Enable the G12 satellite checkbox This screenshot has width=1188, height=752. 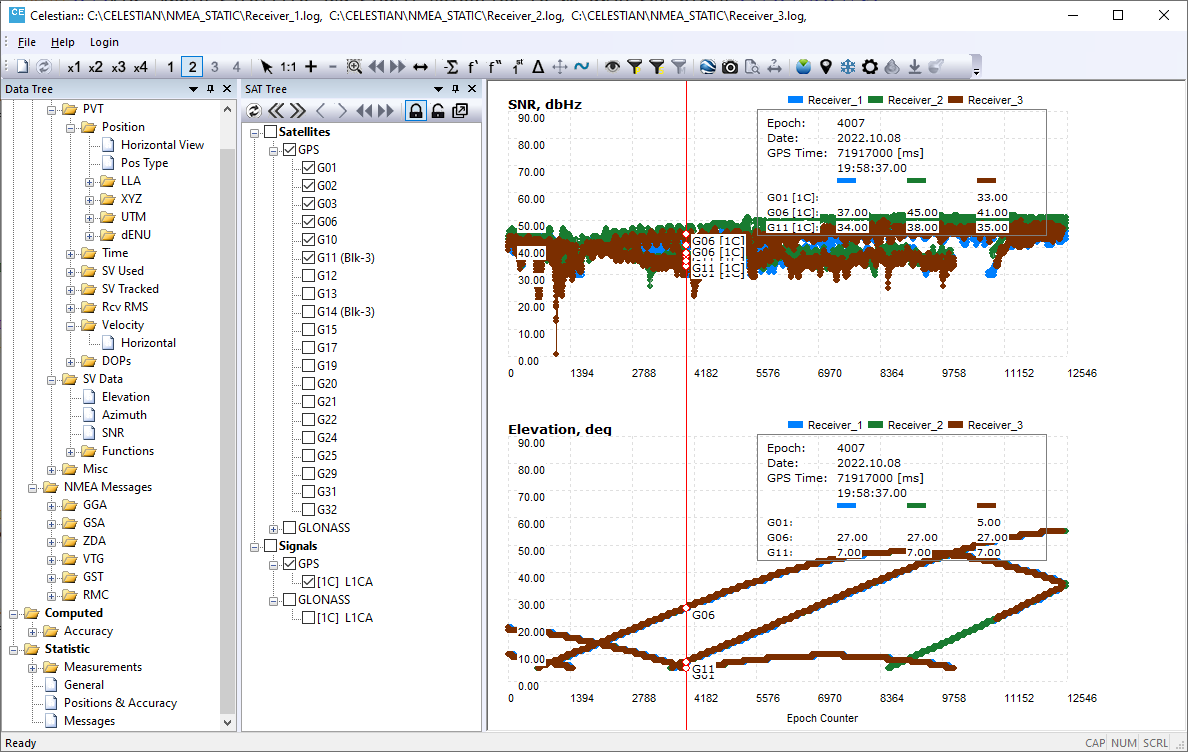(x=308, y=276)
